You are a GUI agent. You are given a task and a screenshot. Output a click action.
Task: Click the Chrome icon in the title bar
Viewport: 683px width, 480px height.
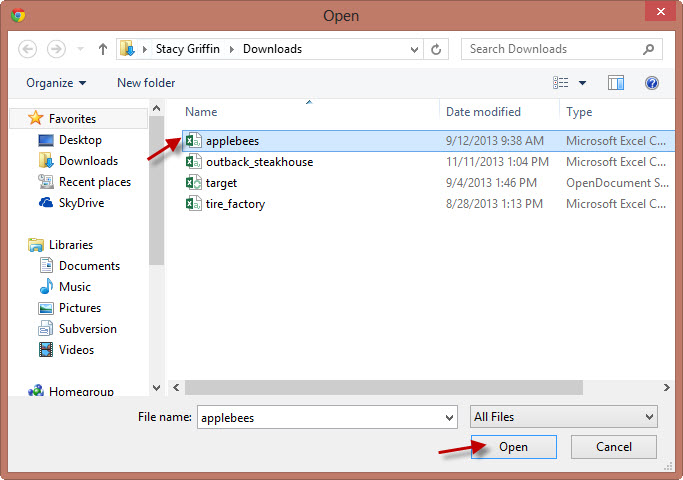(x=18, y=15)
